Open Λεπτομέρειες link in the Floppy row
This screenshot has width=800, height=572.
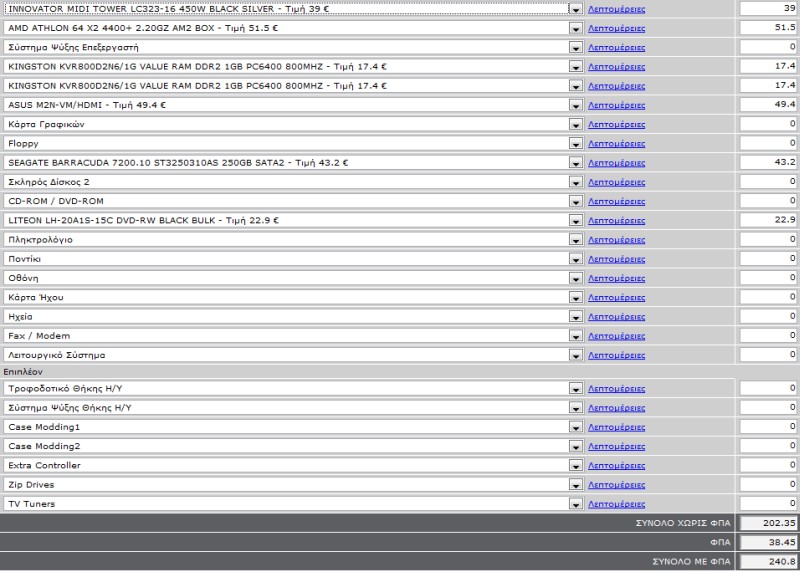616,144
